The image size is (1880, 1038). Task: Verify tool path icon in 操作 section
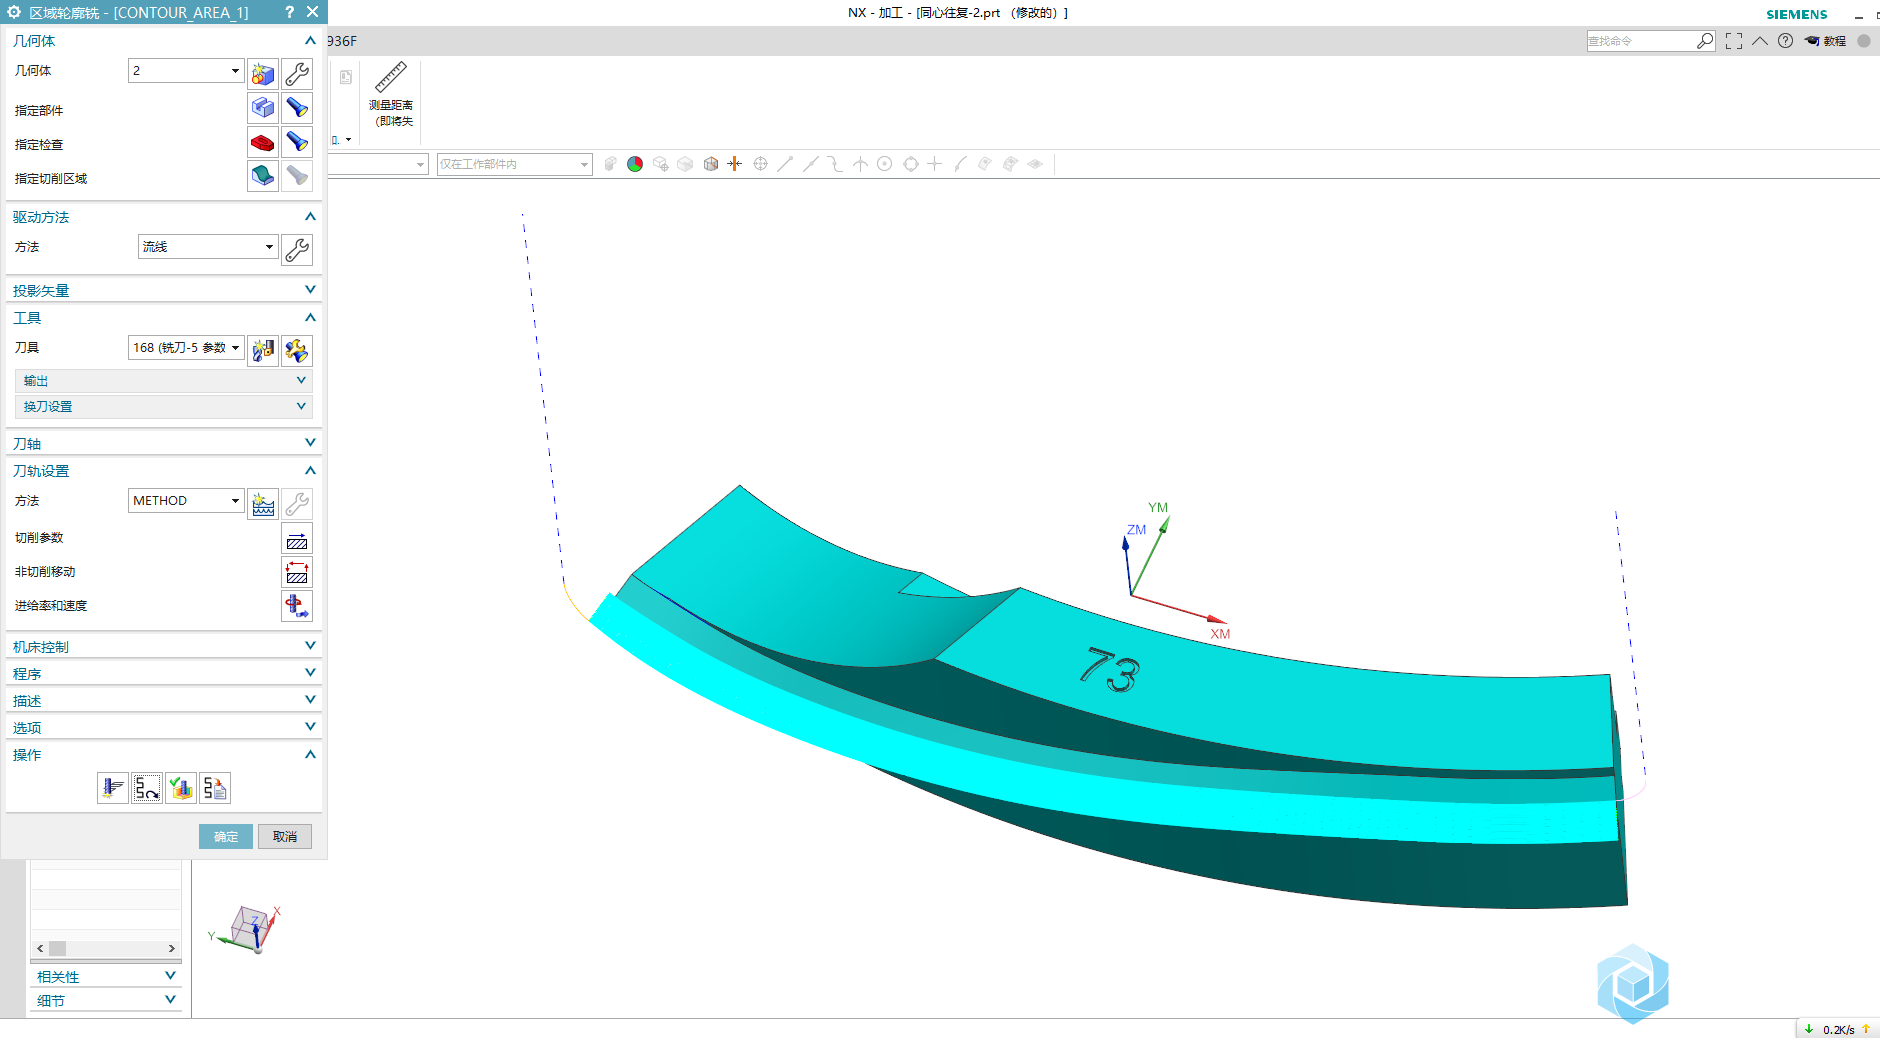[x=181, y=788]
